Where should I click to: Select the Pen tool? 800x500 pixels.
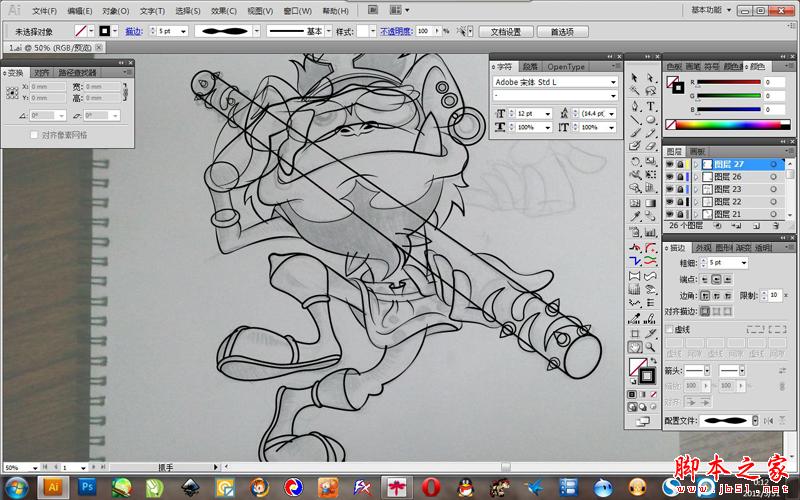click(x=635, y=106)
